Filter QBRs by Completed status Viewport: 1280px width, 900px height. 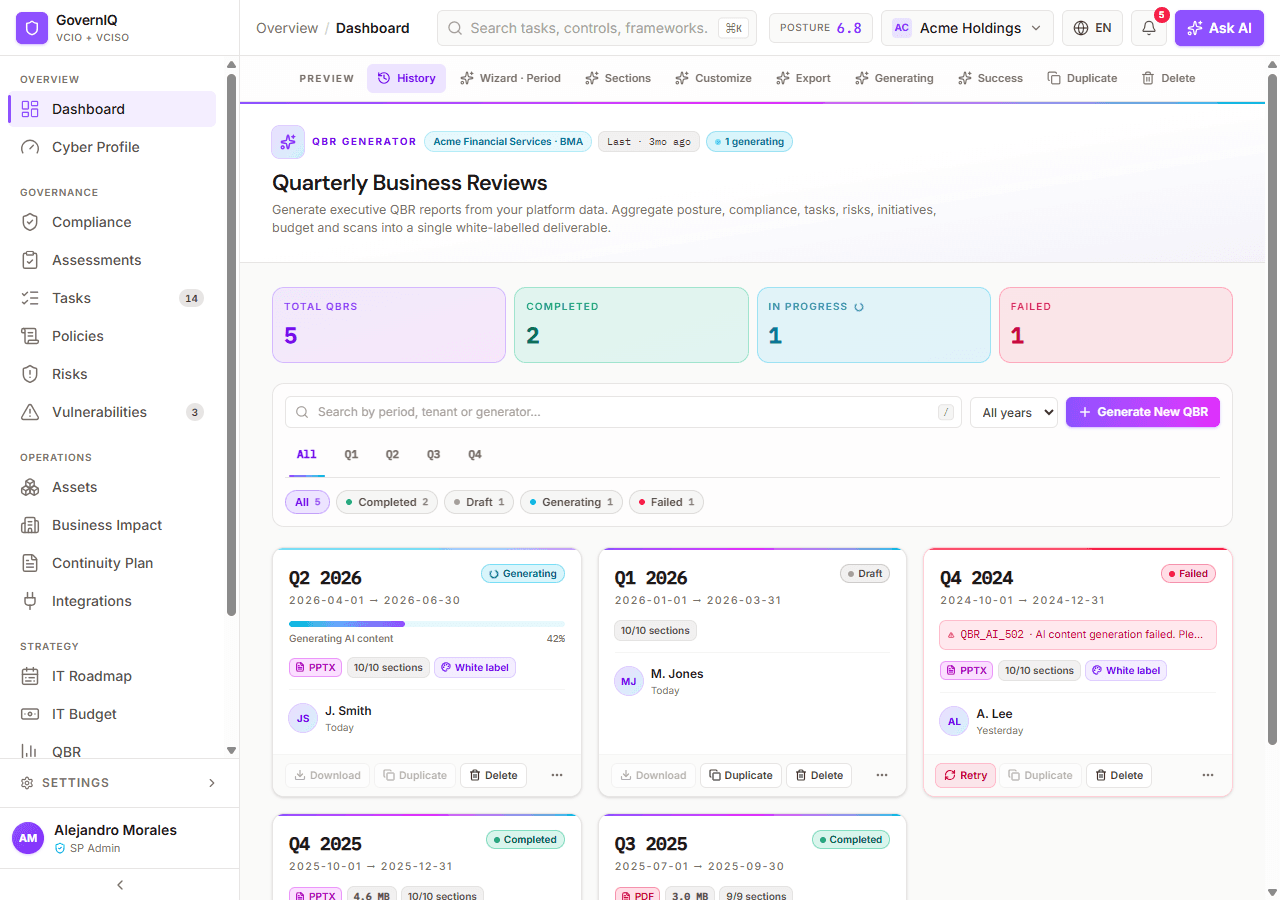pyautogui.click(x=387, y=502)
